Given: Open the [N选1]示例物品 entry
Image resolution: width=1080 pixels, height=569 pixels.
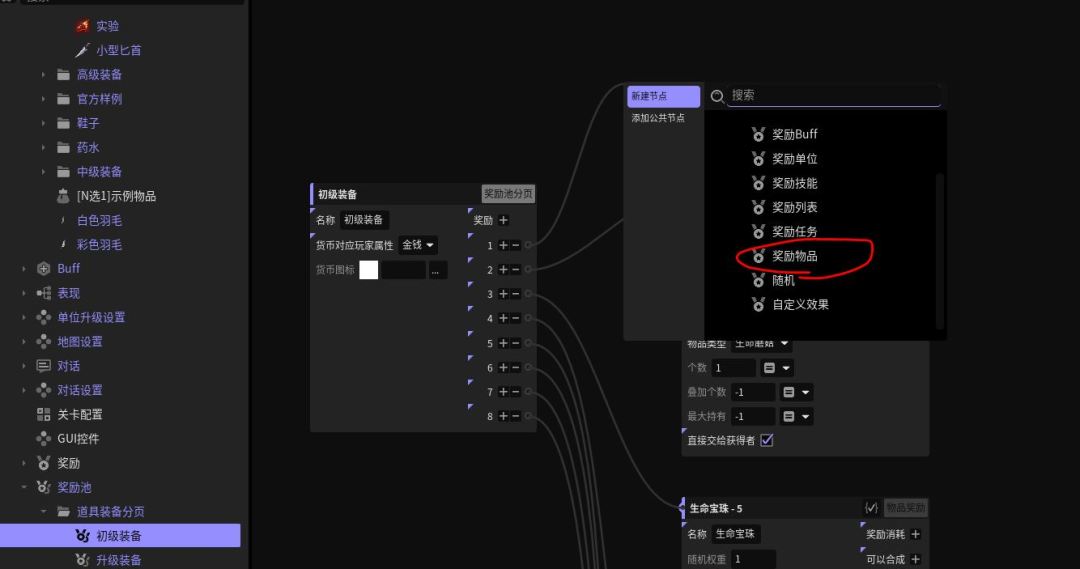Looking at the screenshot, I should pos(116,196).
